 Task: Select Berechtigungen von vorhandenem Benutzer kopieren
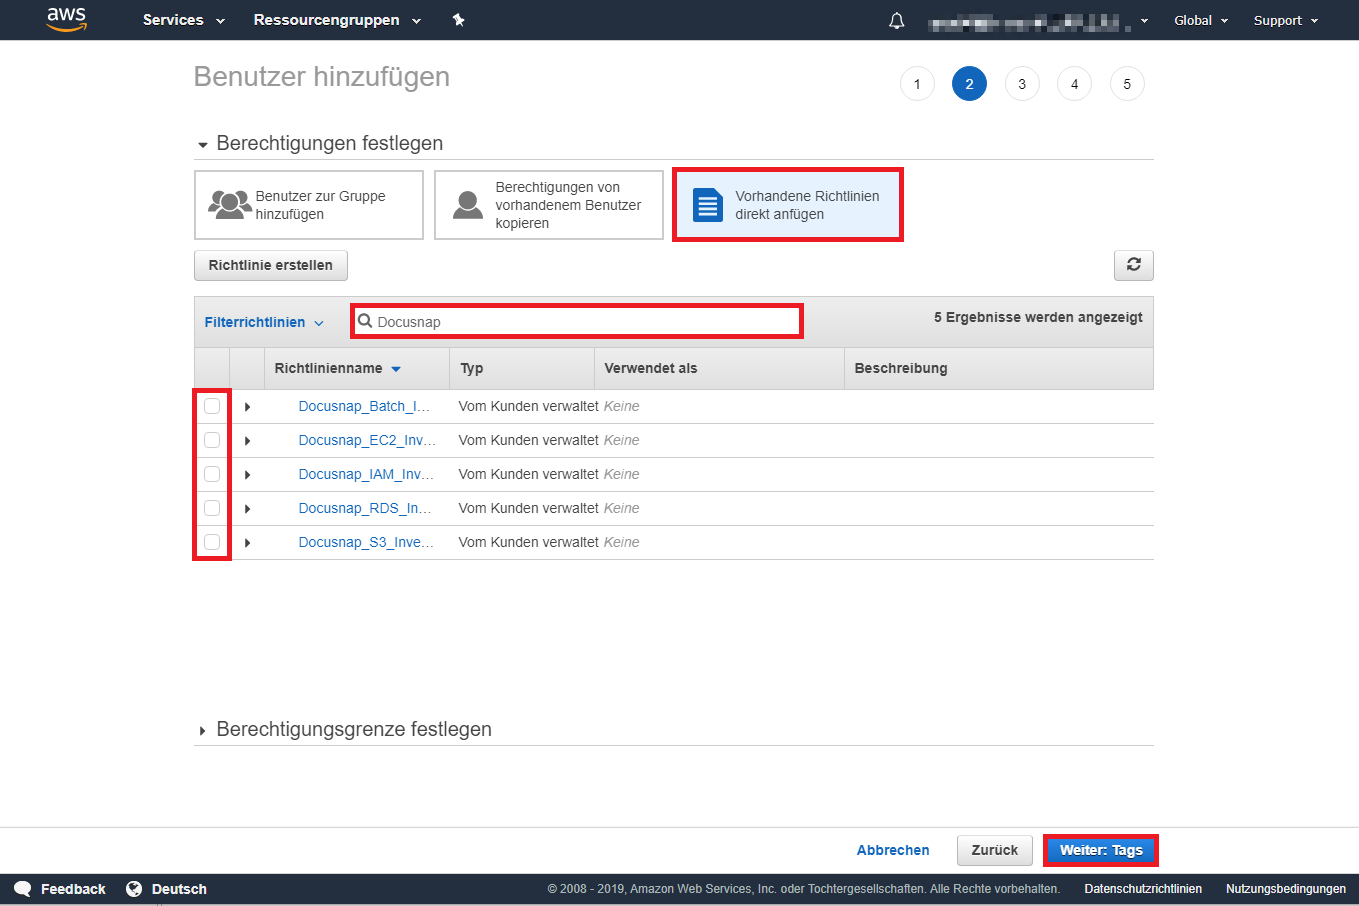(549, 205)
